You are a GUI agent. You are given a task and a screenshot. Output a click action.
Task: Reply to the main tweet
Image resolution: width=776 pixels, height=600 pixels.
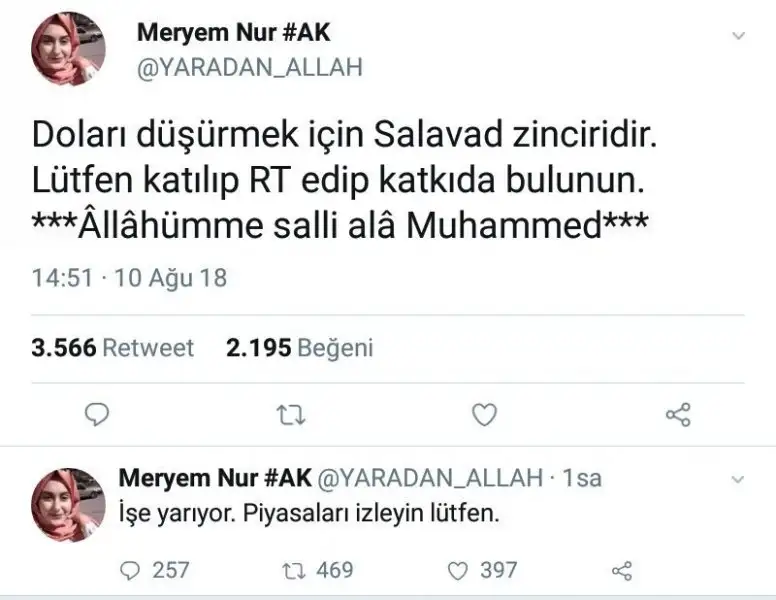coord(96,414)
